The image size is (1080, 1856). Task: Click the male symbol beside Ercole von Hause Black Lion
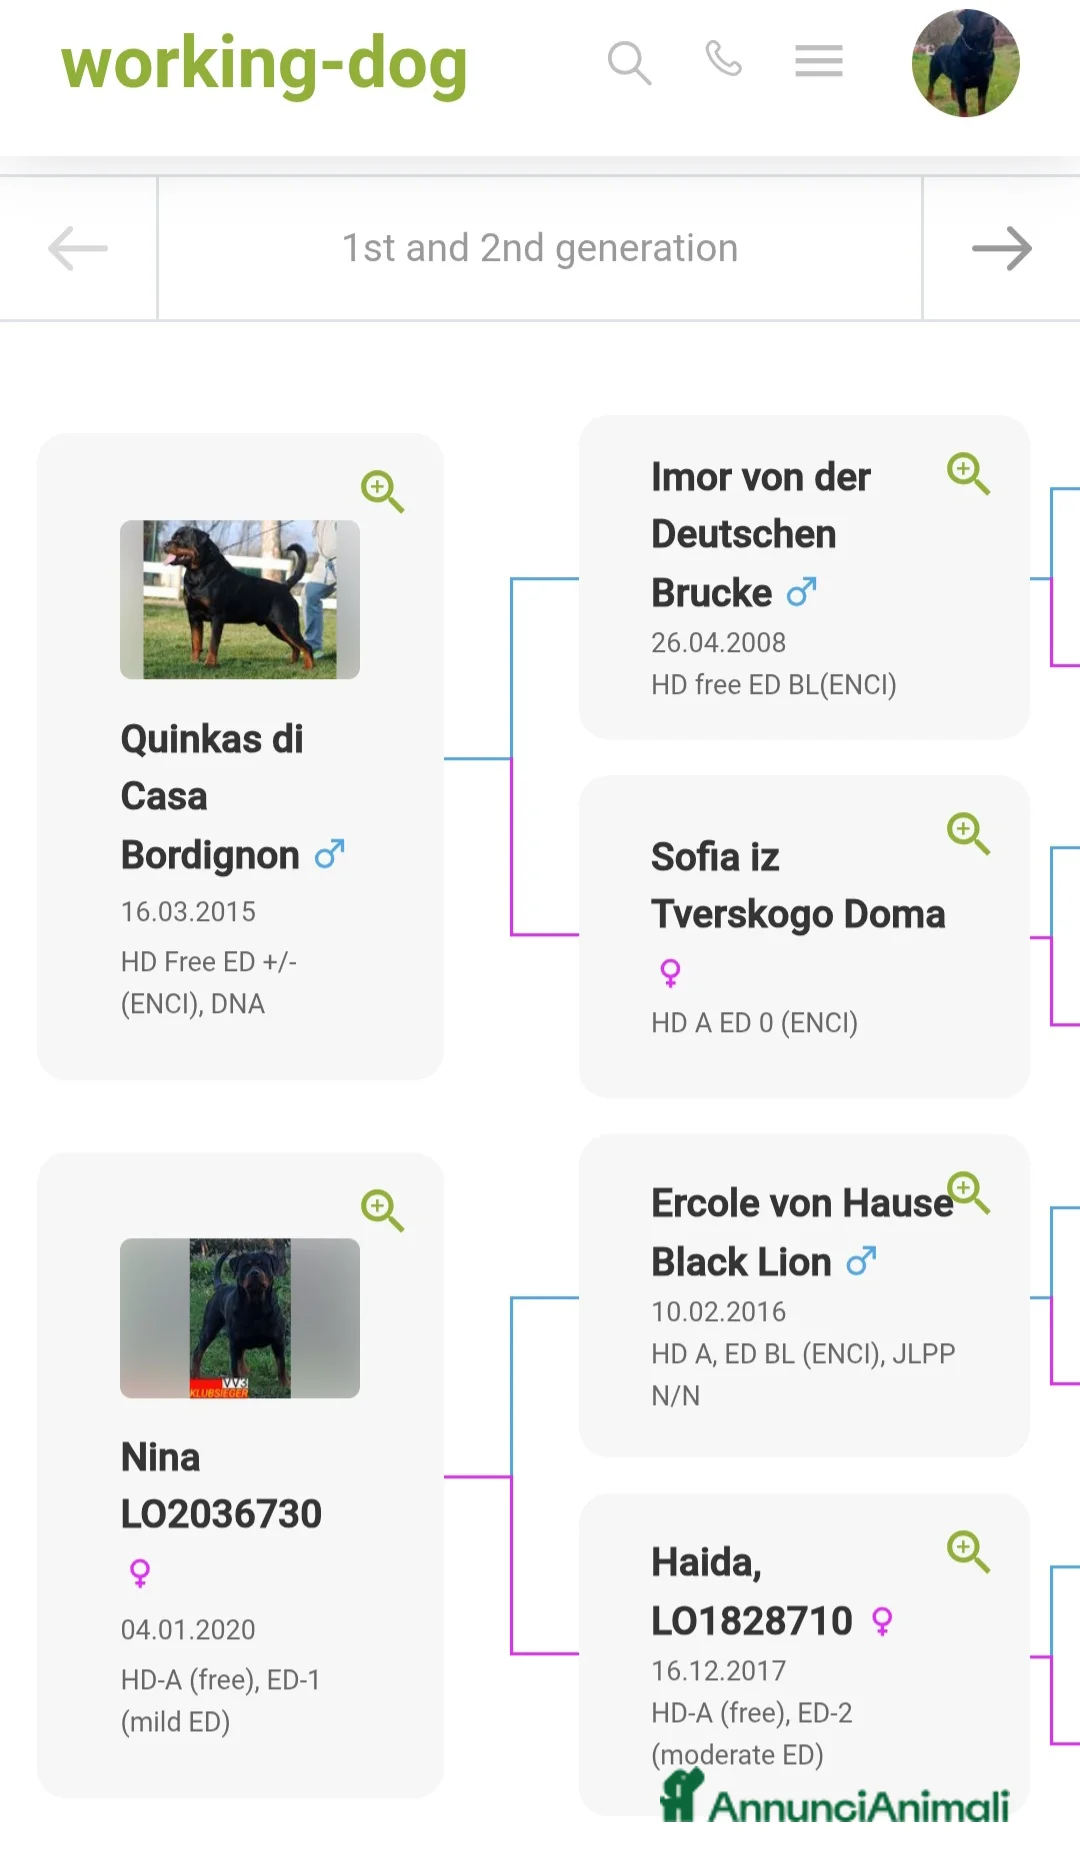click(861, 1261)
